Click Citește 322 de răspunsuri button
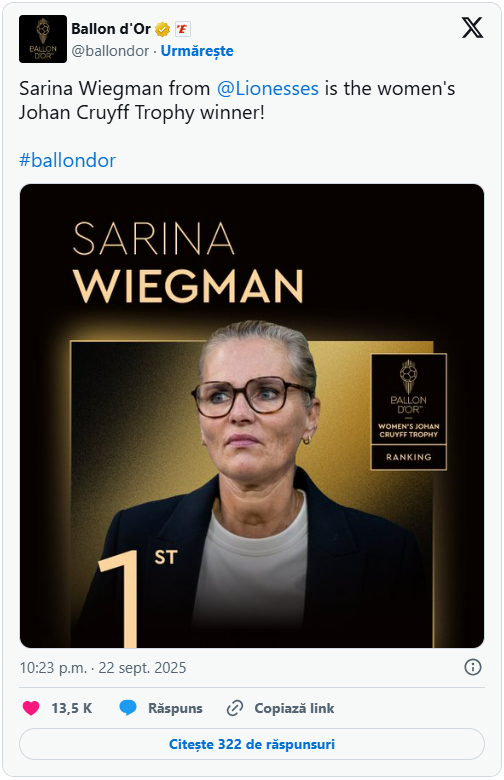 tap(252, 744)
